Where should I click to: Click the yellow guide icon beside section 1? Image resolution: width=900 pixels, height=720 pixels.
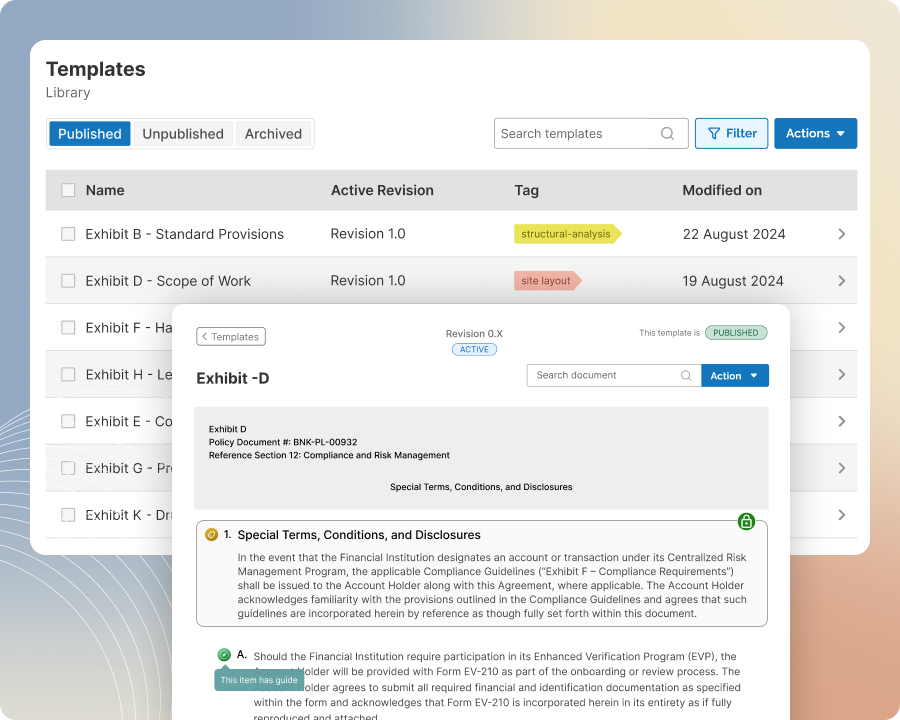(x=211, y=535)
